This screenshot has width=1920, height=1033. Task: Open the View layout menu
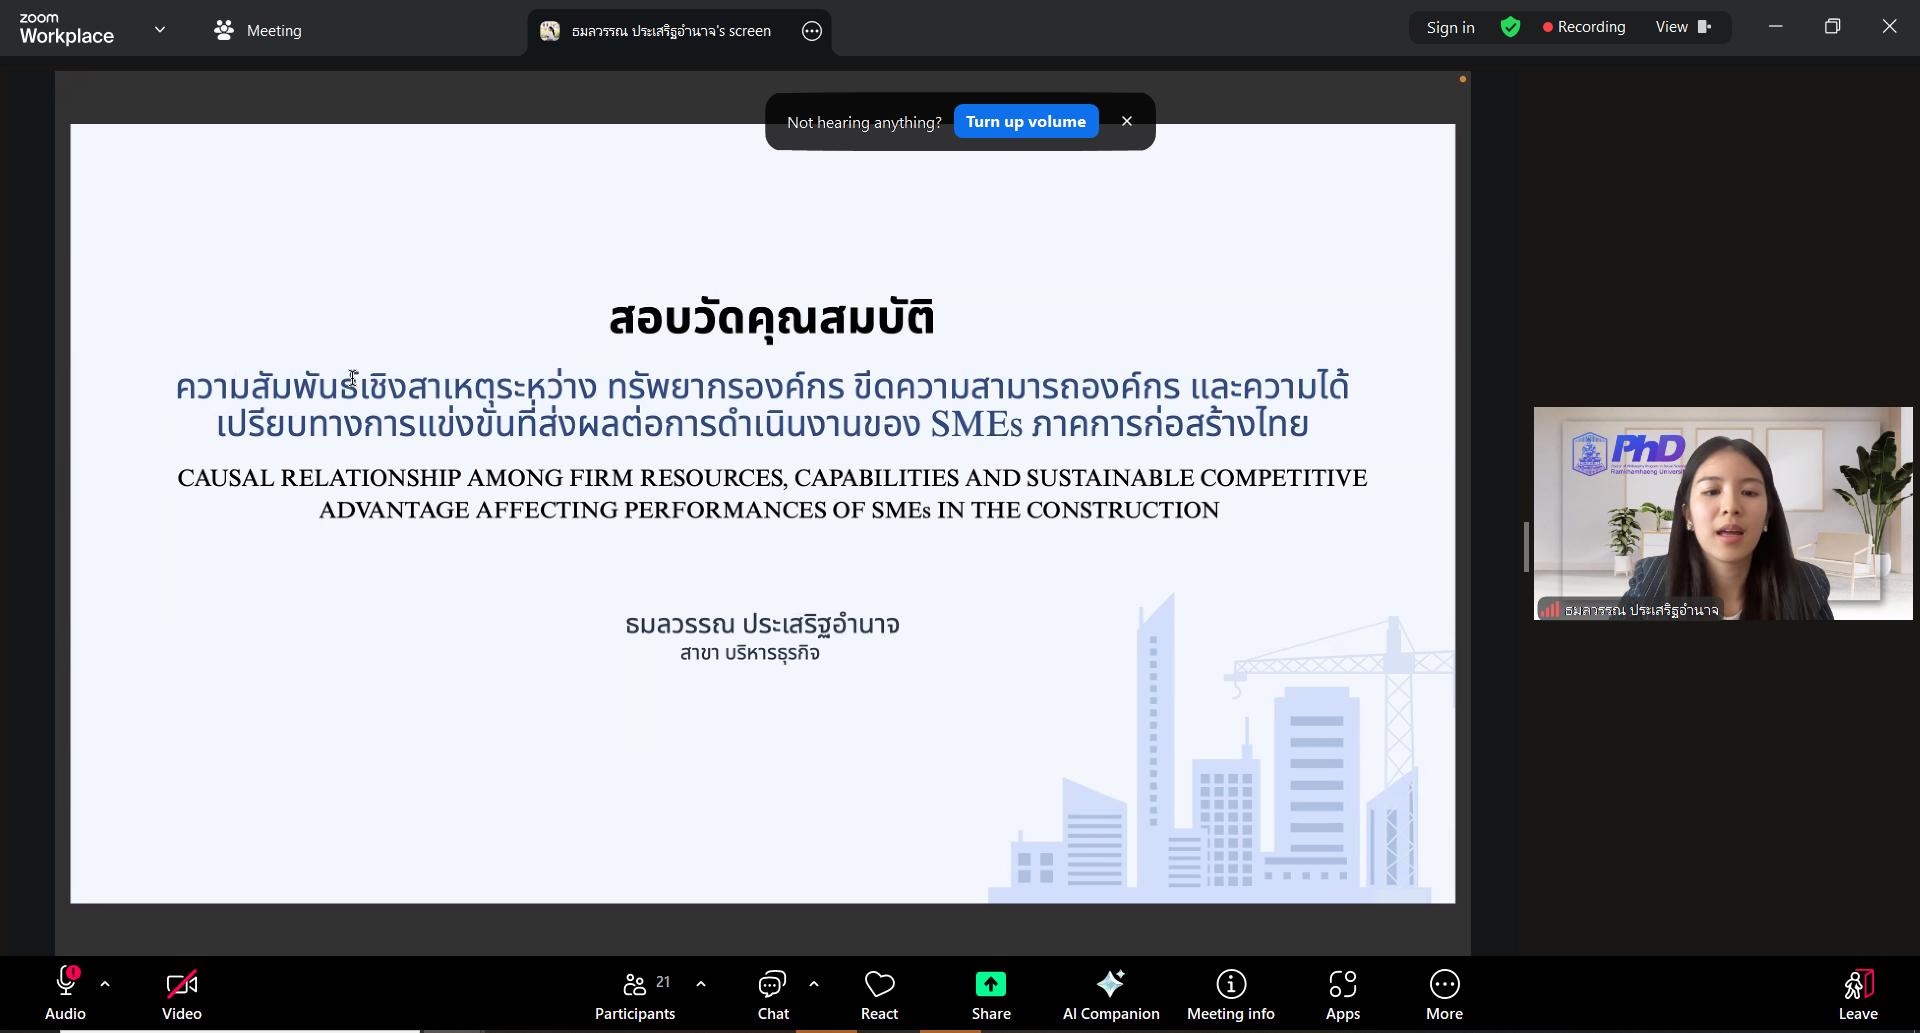(1683, 27)
